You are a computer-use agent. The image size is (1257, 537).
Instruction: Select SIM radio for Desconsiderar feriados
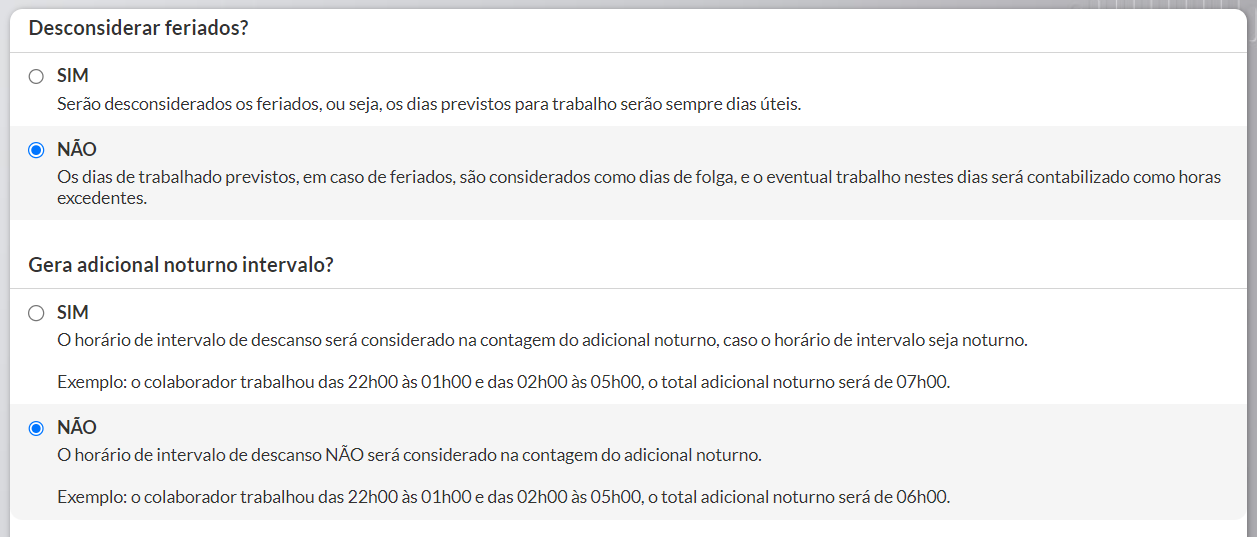point(36,77)
